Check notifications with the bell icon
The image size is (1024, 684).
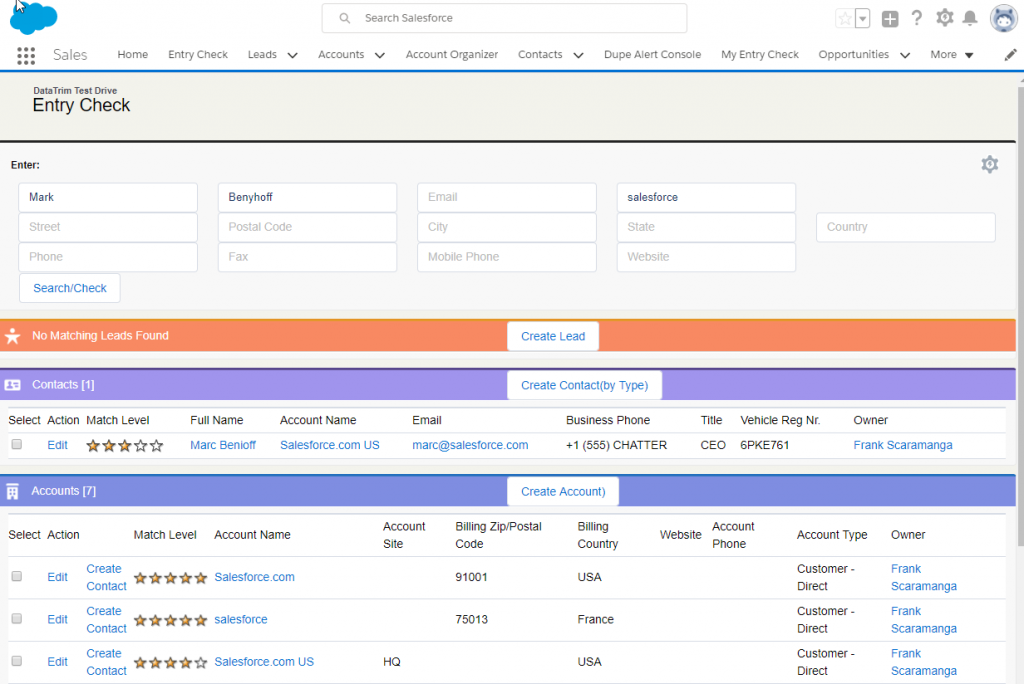pyautogui.click(x=968, y=18)
